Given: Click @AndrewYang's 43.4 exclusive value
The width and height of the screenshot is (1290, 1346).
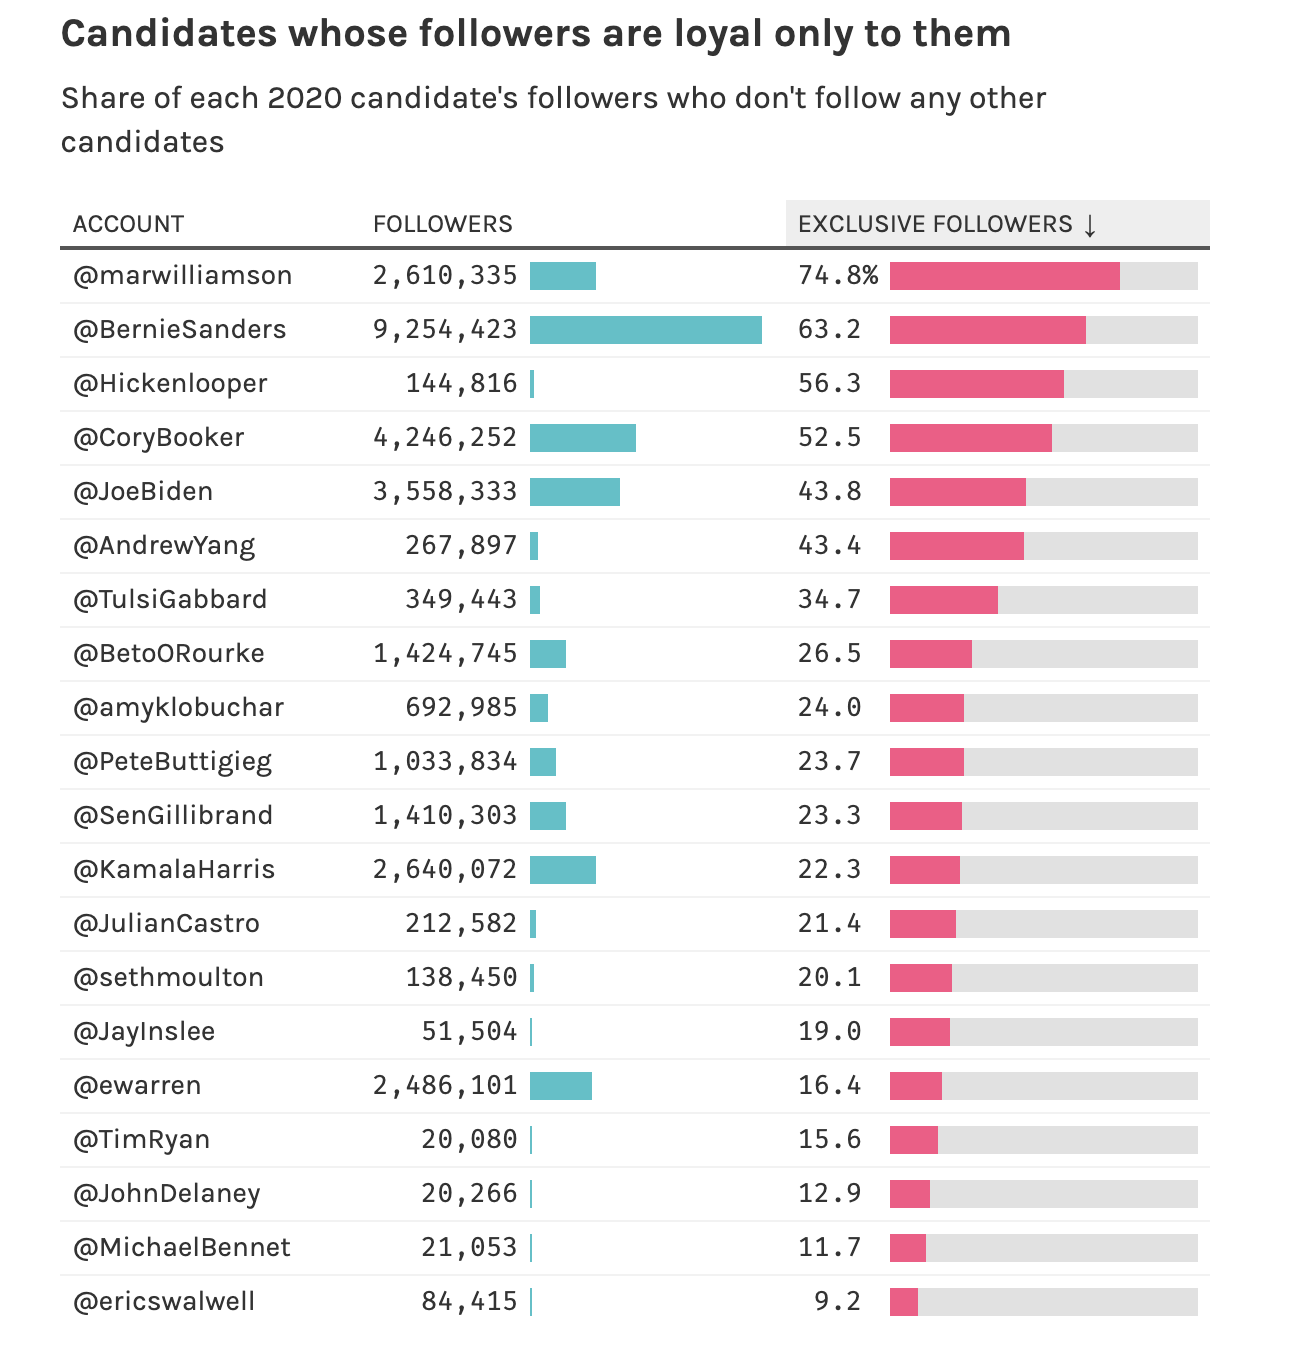Looking at the screenshot, I should pos(829,546).
